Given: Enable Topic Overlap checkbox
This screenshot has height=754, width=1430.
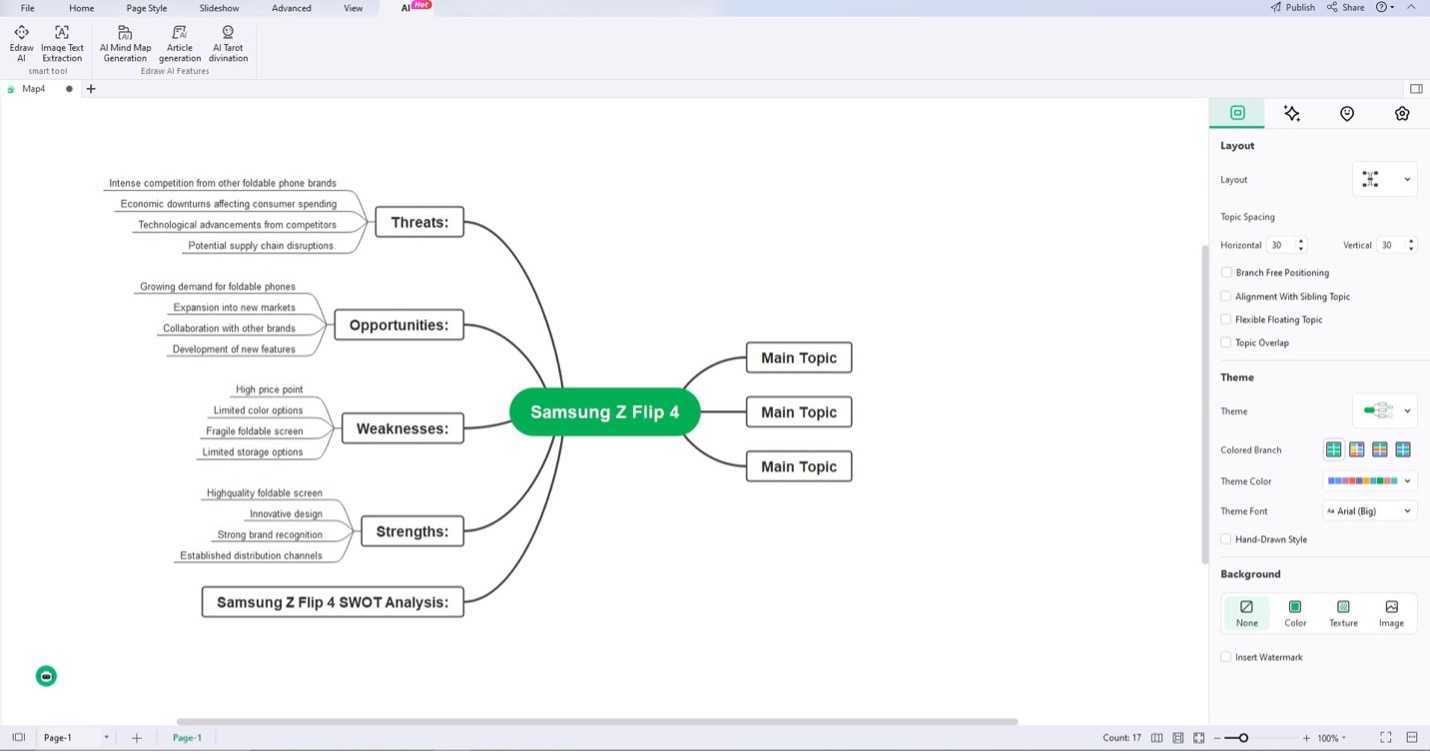Looking at the screenshot, I should 1226,343.
